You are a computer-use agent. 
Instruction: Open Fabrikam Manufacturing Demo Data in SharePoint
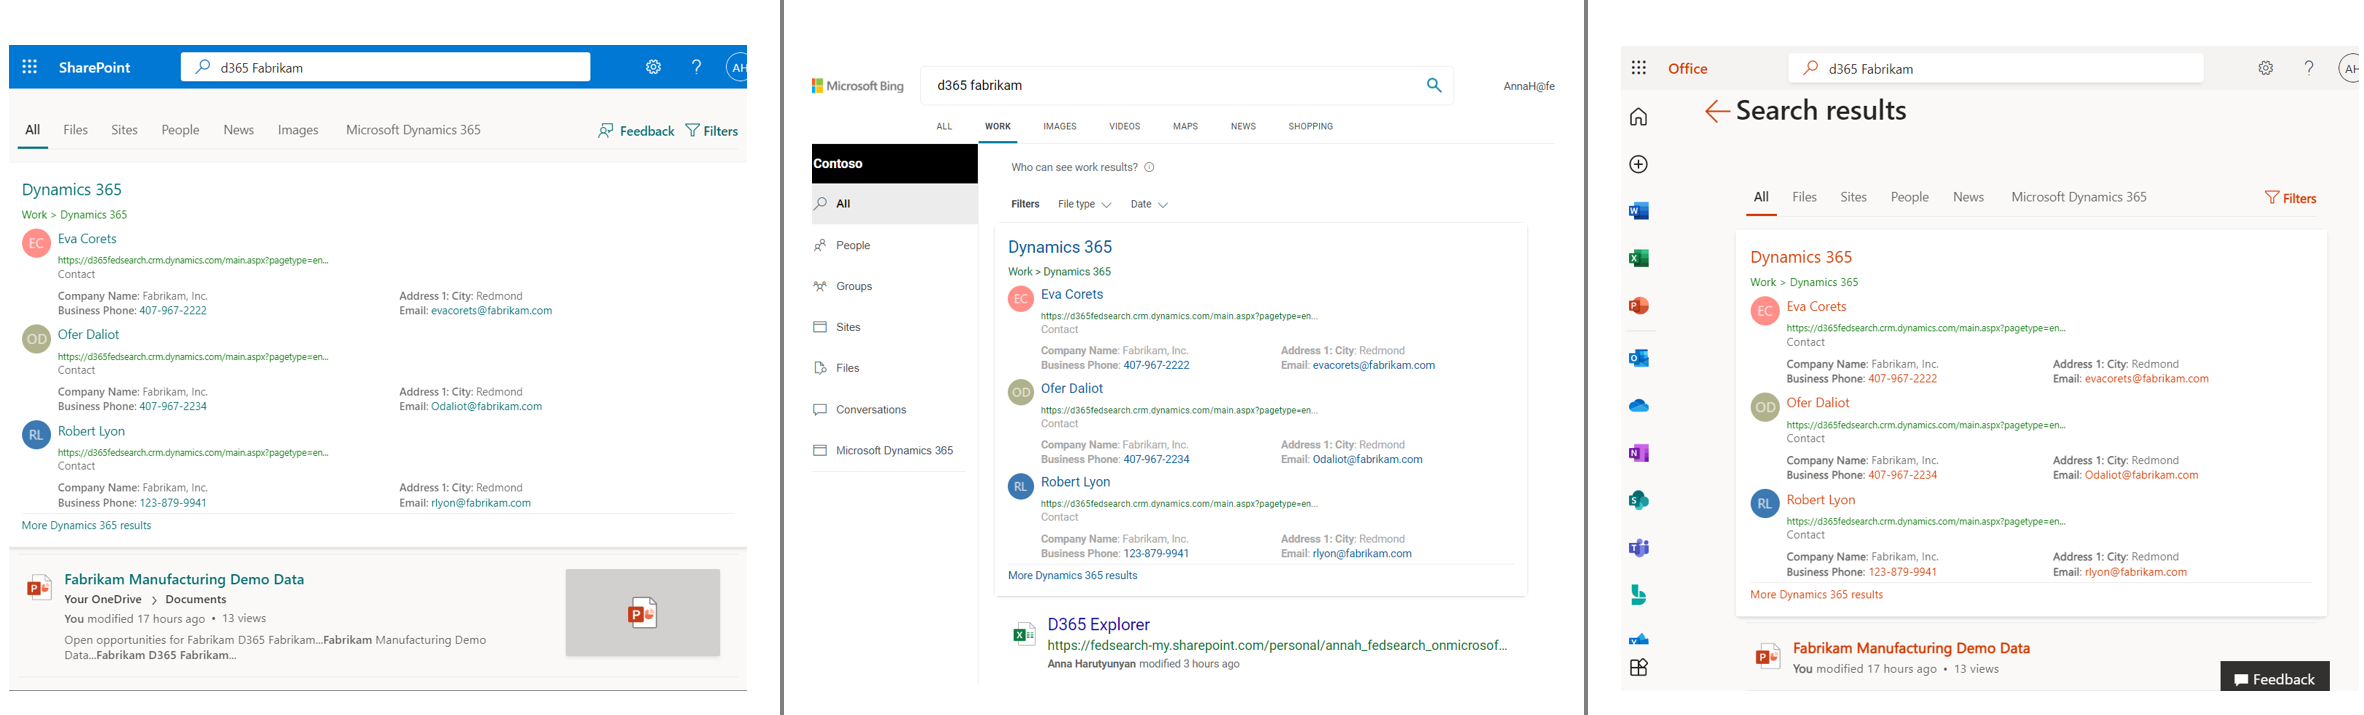tap(184, 579)
